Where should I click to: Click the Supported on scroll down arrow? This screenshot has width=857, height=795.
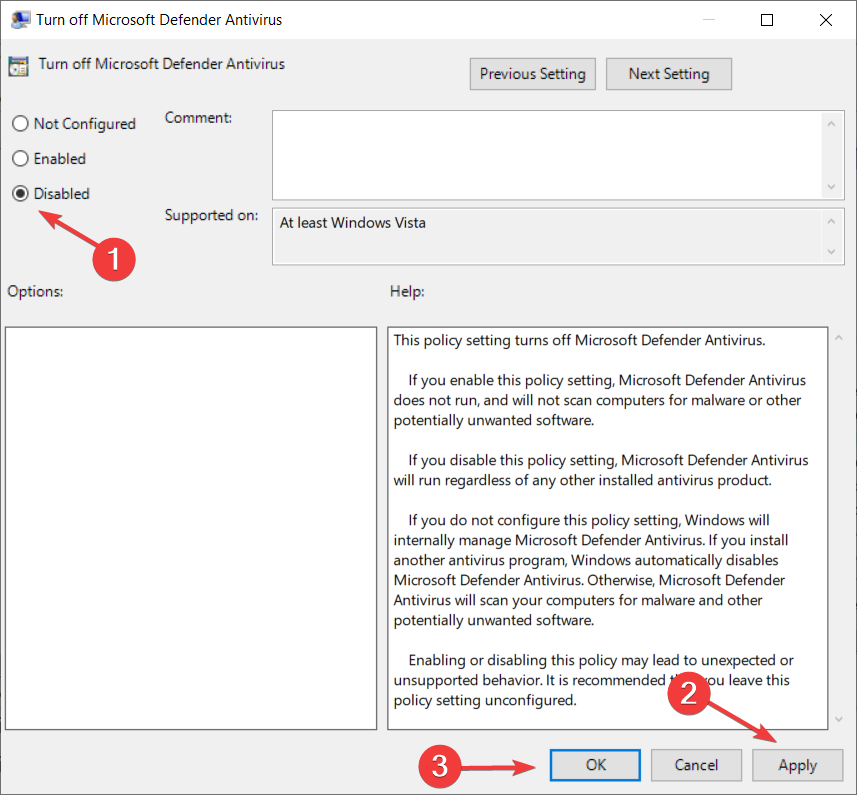[x=831, y=252]
